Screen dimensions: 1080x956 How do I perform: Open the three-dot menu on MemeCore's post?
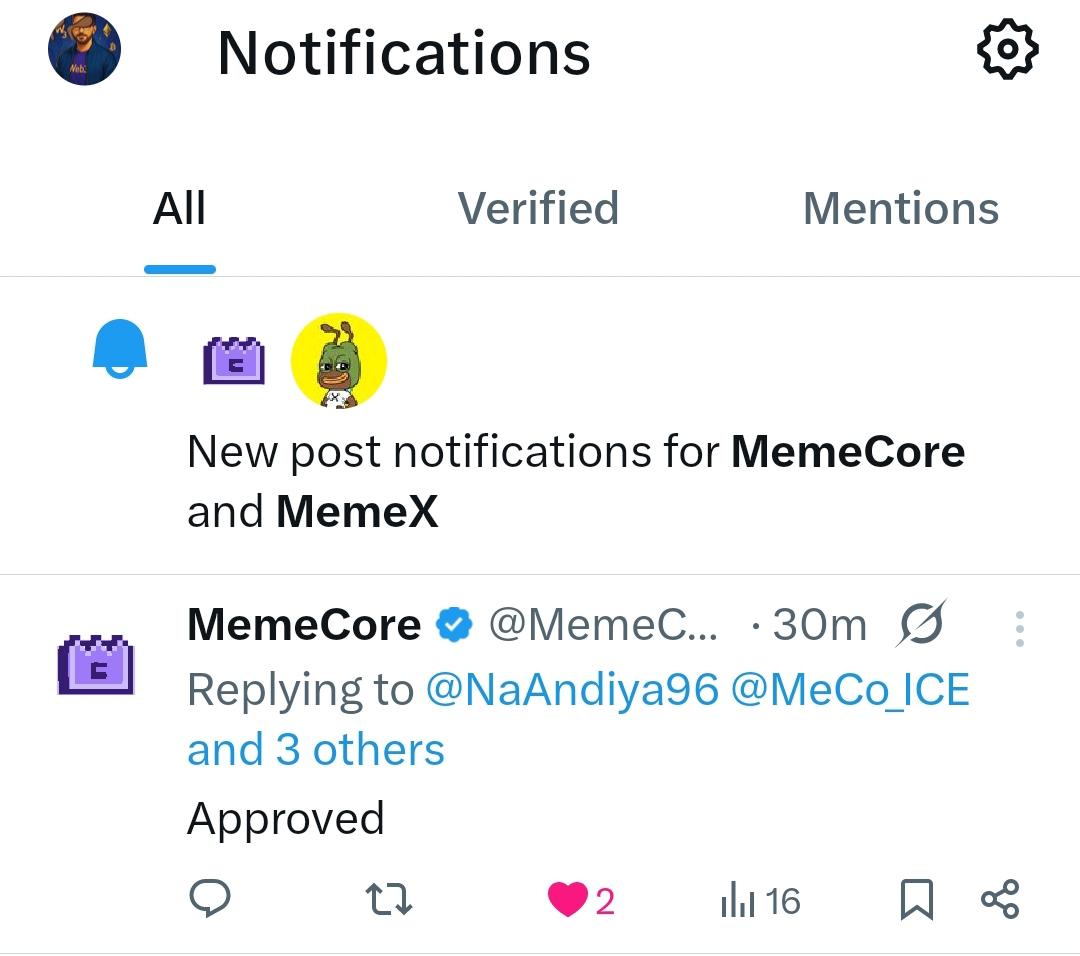(x=1019, y=627)
